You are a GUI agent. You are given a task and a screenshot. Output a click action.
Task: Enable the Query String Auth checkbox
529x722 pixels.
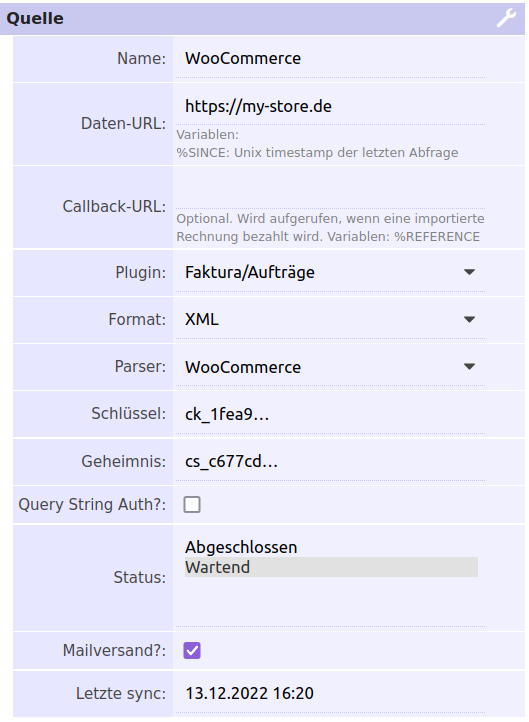pos(192,504)
